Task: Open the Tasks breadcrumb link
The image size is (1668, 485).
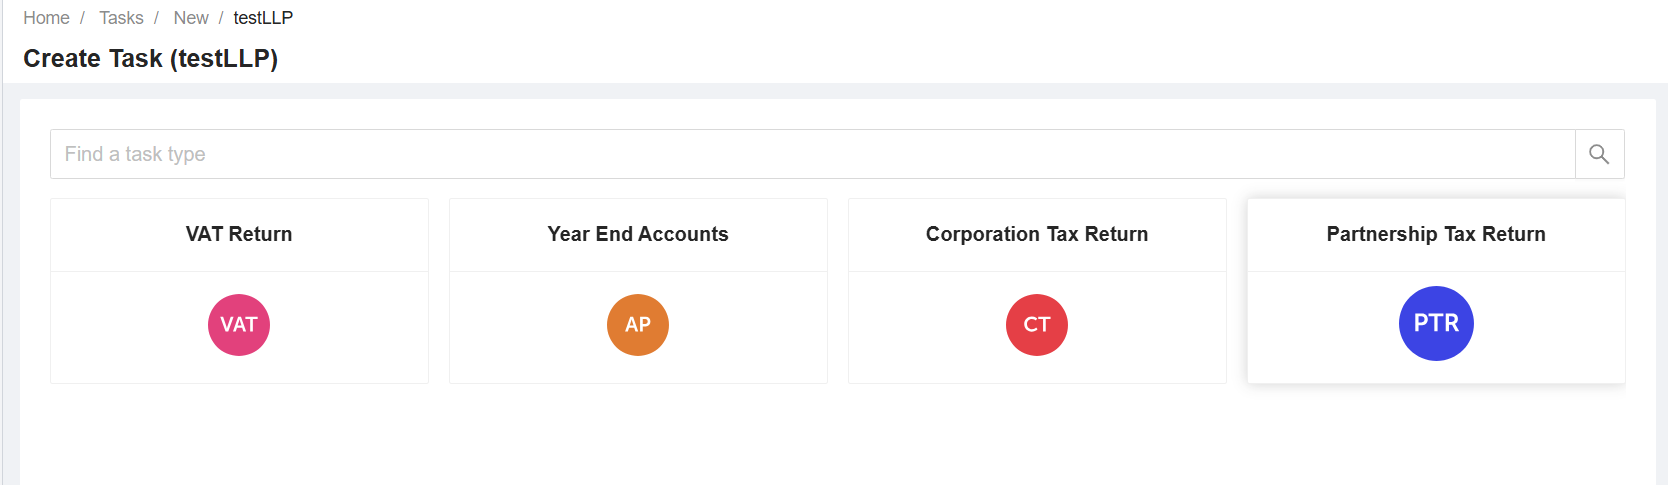Action: 121,18
